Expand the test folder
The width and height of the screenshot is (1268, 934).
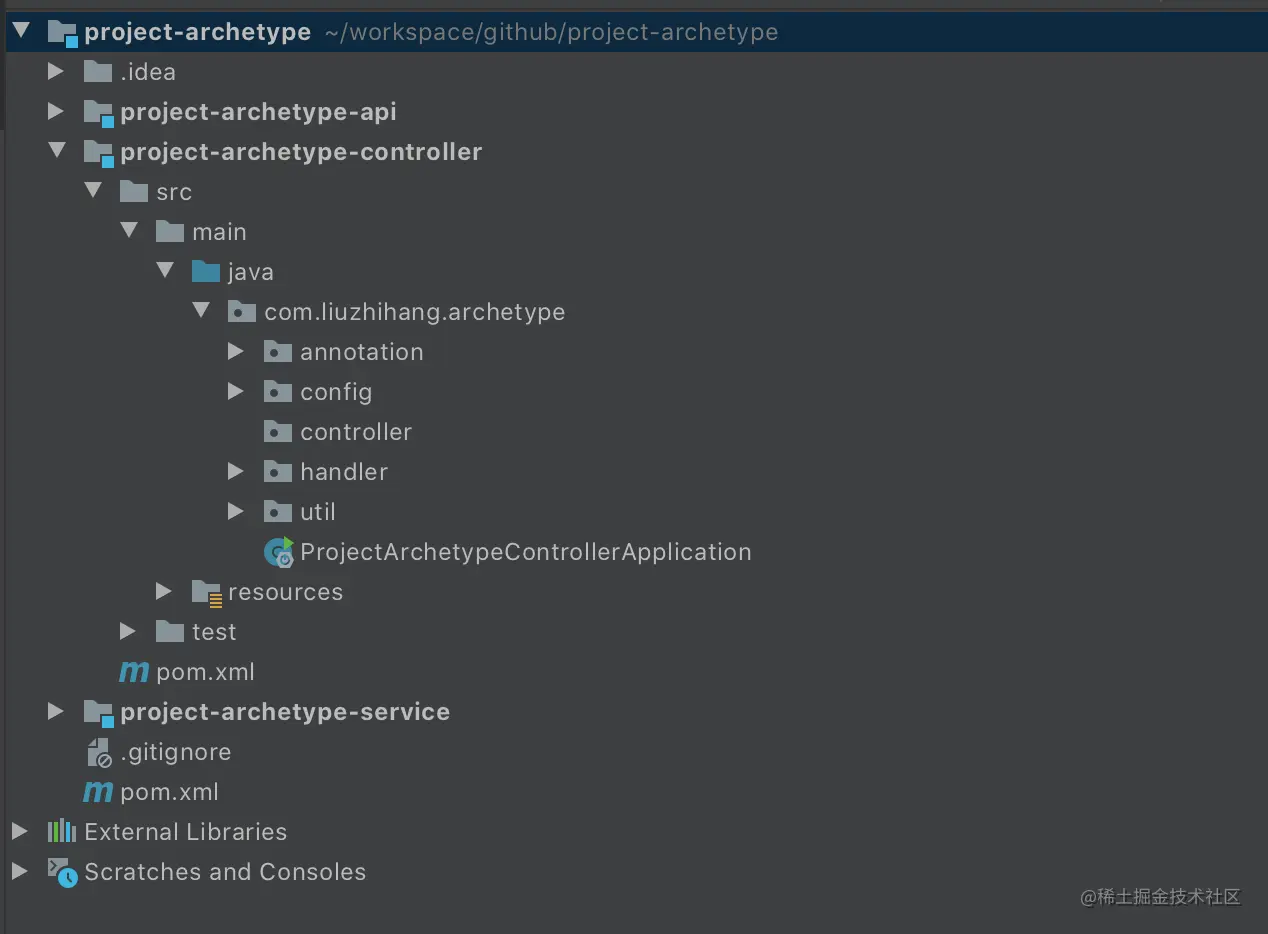pyautogui.click(x=128, y=632)
